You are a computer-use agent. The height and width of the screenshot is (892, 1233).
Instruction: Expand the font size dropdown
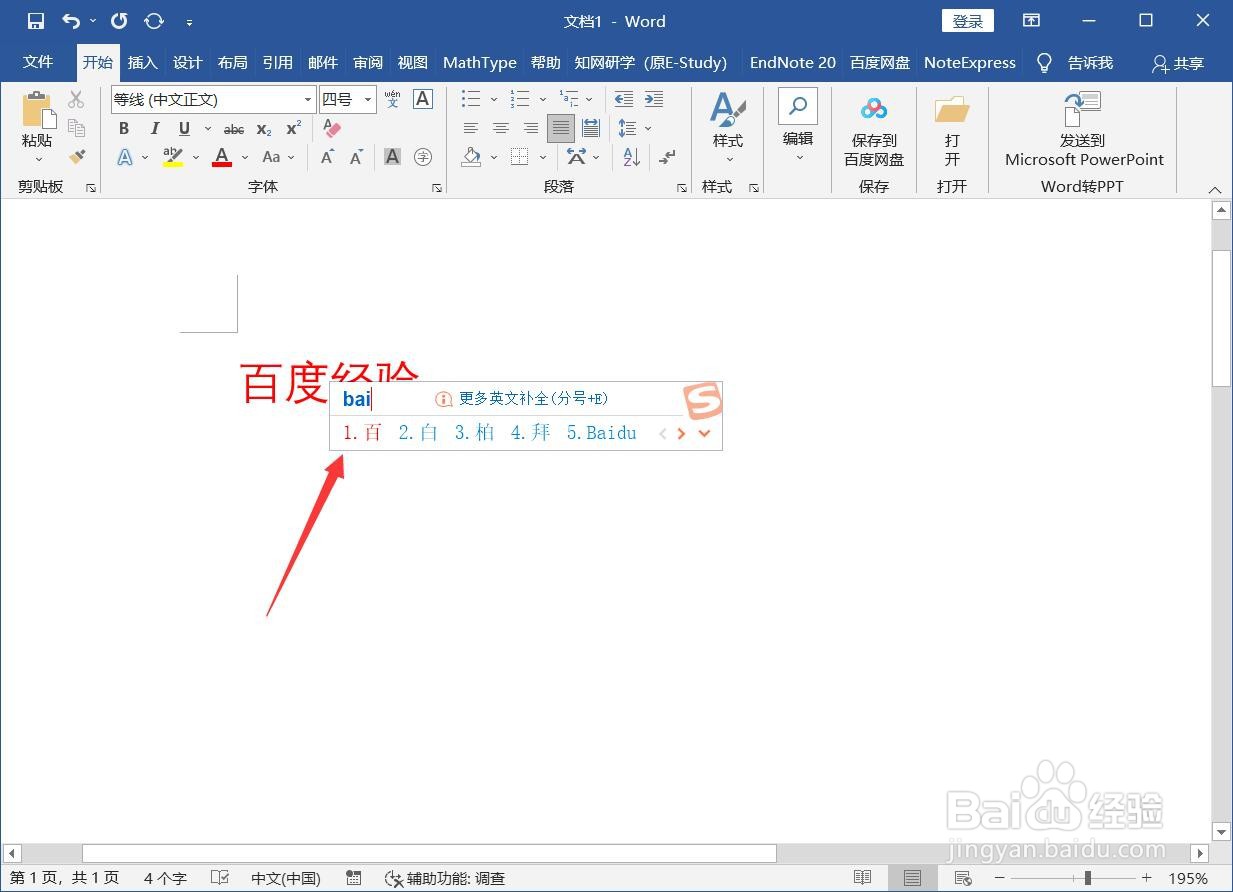[x=368, y=99]
